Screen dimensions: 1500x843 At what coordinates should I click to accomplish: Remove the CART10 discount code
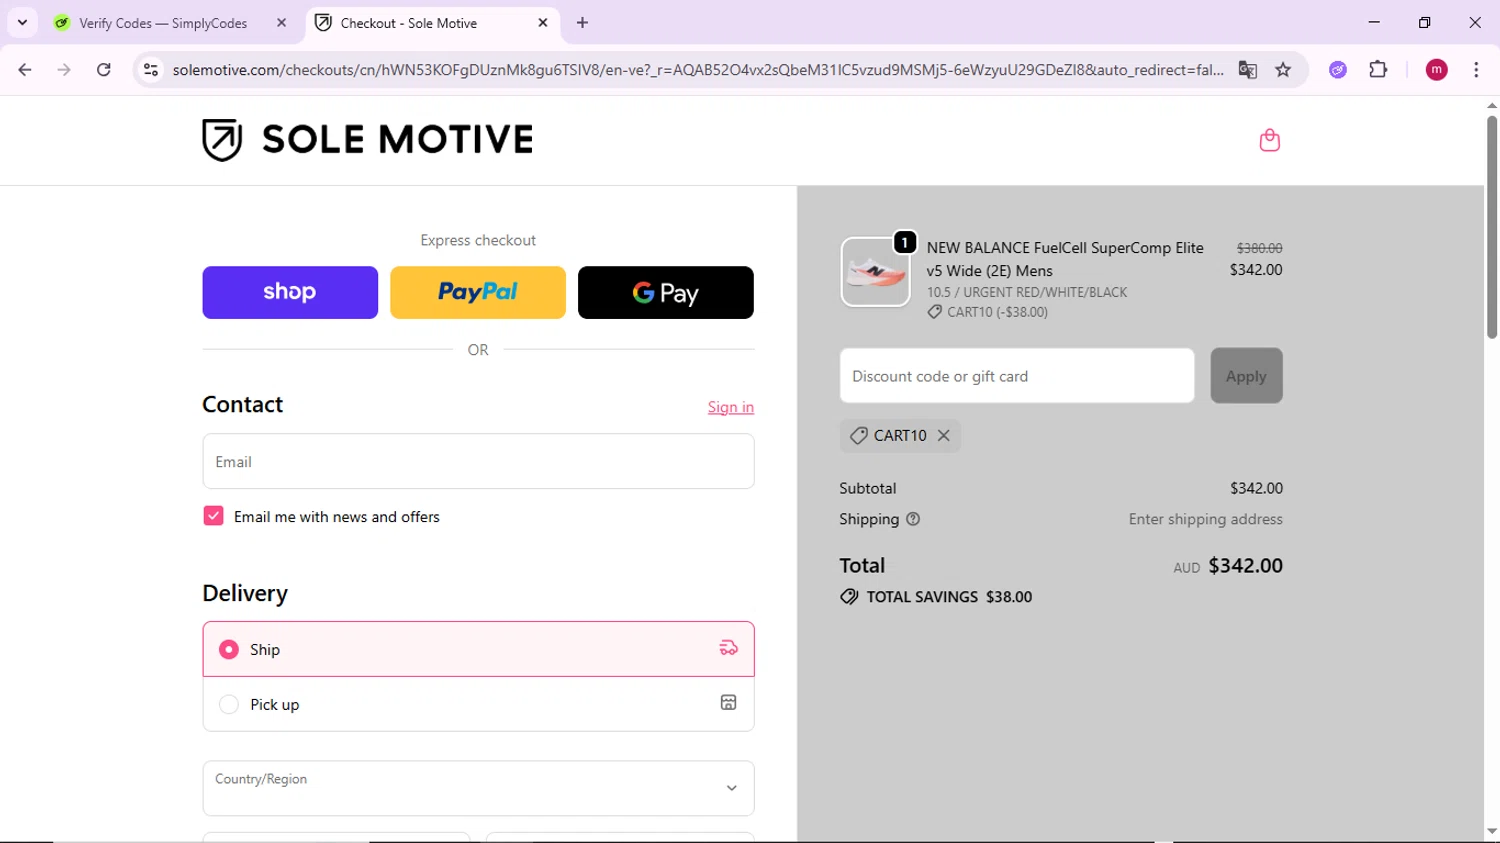click(x=943, y=436)
